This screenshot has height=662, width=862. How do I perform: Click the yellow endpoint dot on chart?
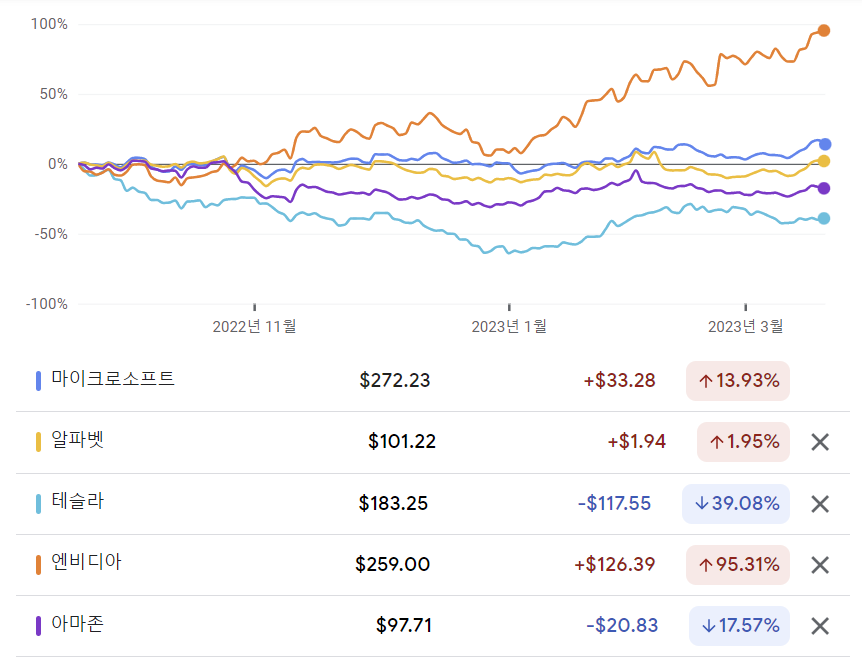(x=824, y=161)
